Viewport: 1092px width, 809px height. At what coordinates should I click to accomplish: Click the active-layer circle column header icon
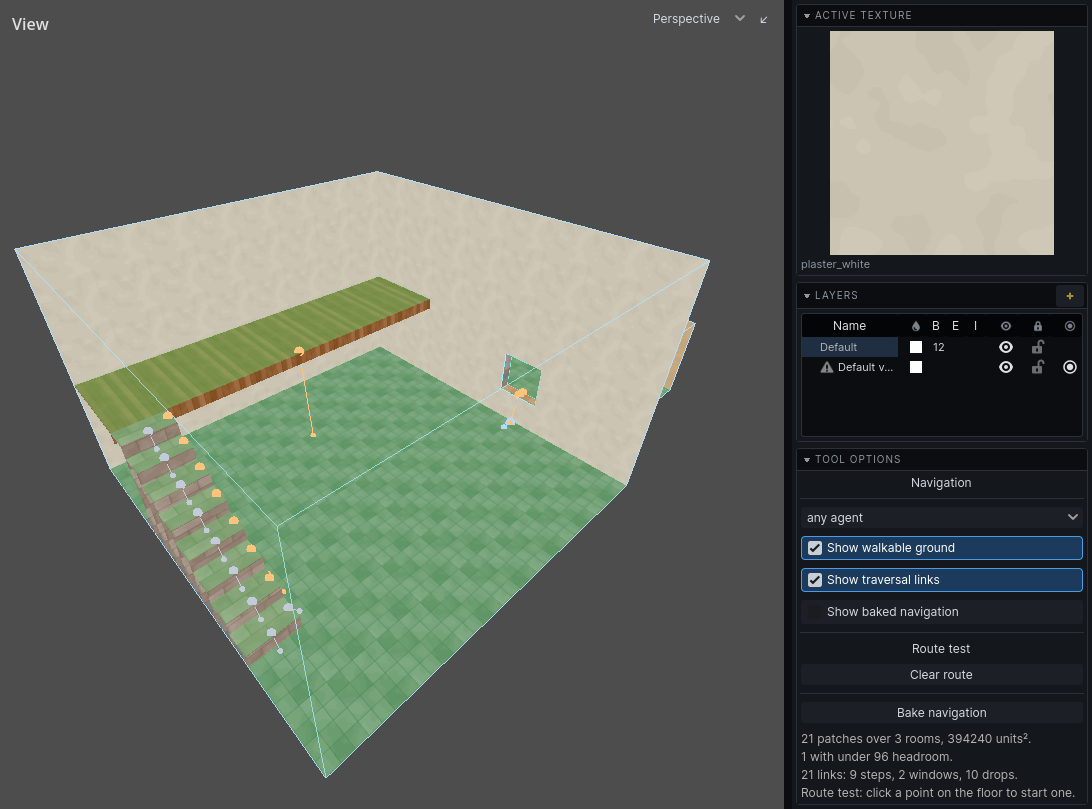click(x=1070, y=326)
